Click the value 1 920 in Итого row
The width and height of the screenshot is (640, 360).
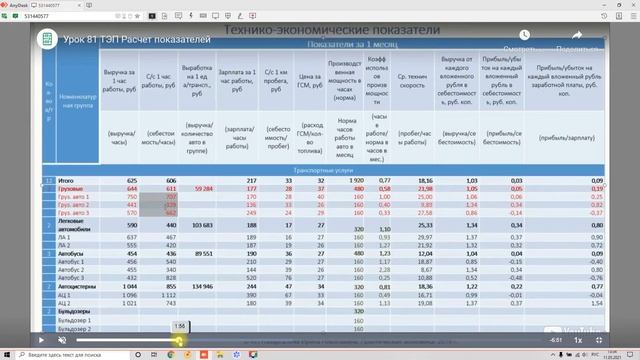point(356,180)
